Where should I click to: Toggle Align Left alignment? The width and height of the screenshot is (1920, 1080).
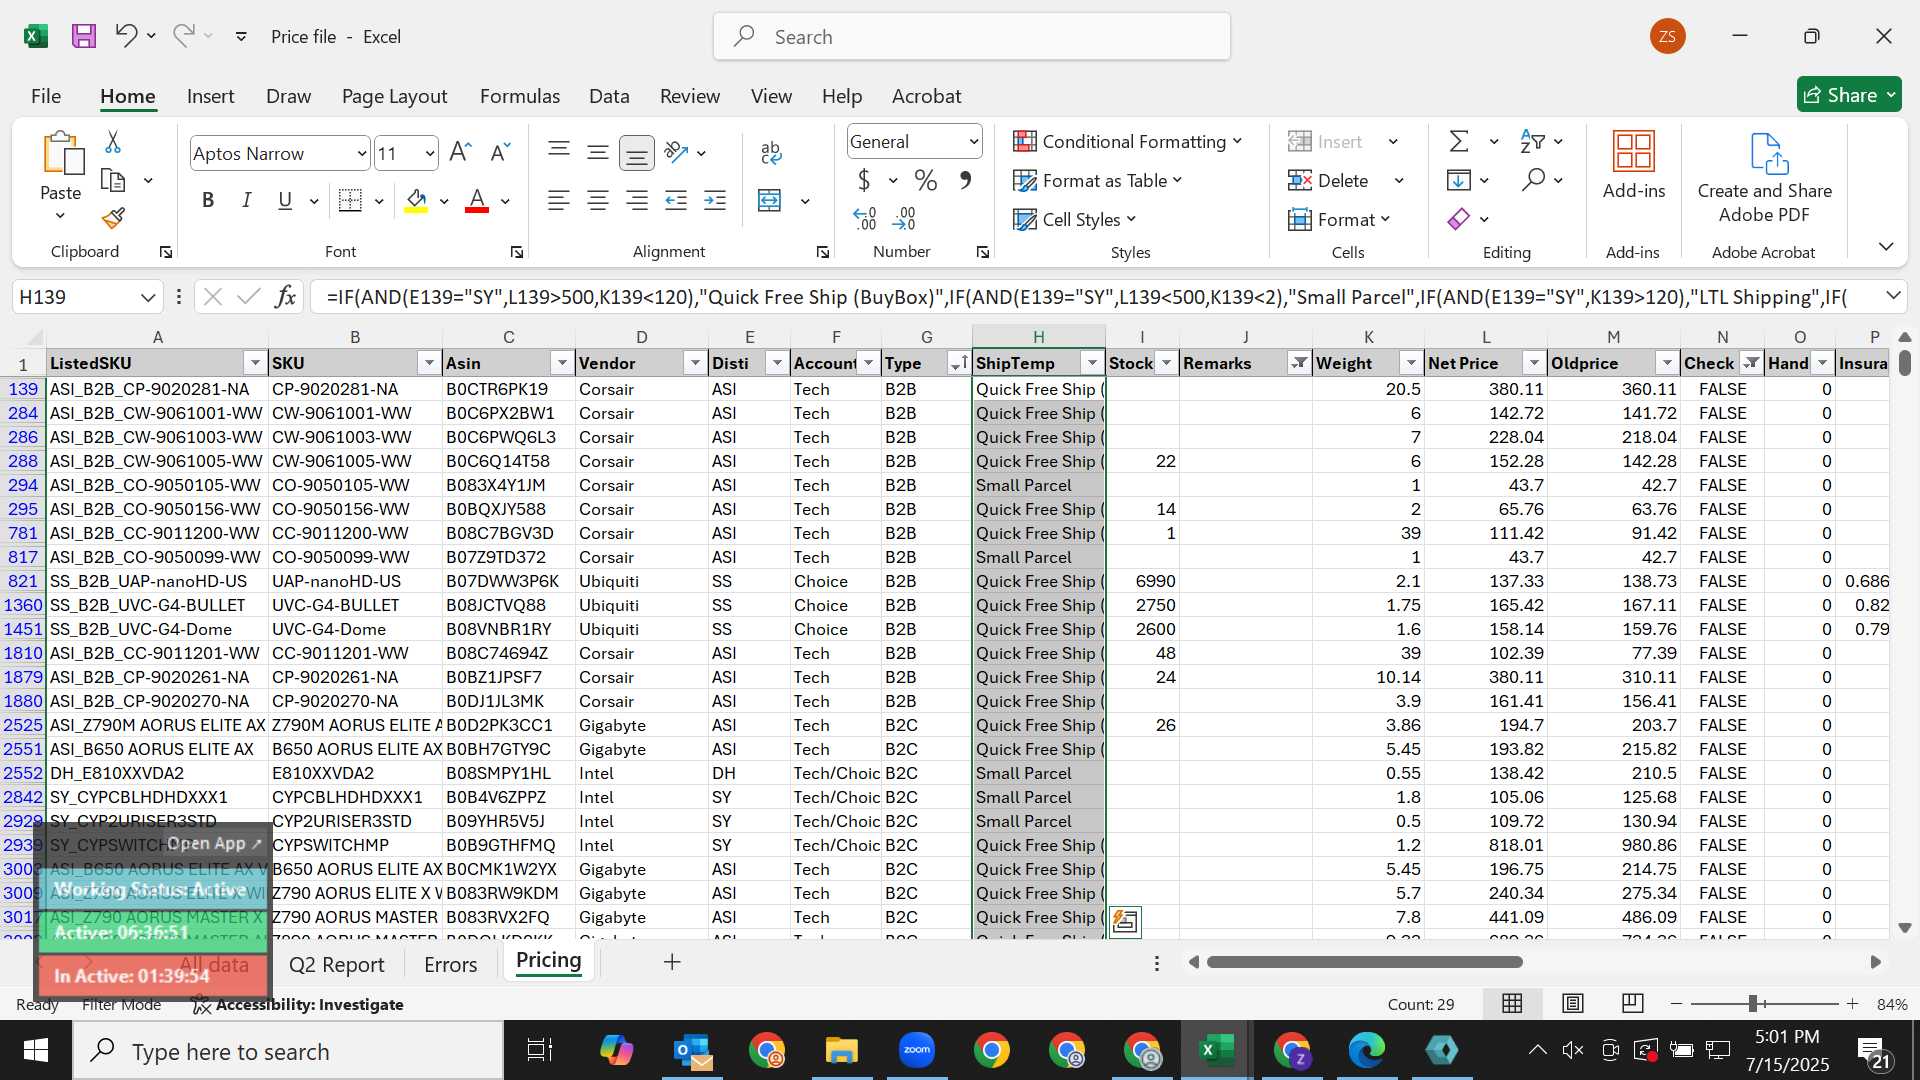(558, 201)
